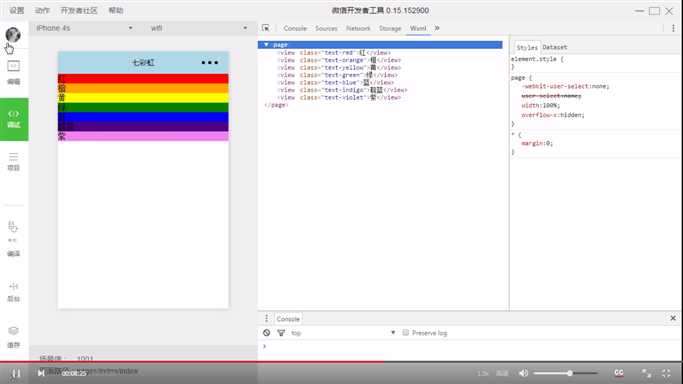The height and width of the screenshot is (384, 683).
Task: Close the console drawer
Action: 673,318
